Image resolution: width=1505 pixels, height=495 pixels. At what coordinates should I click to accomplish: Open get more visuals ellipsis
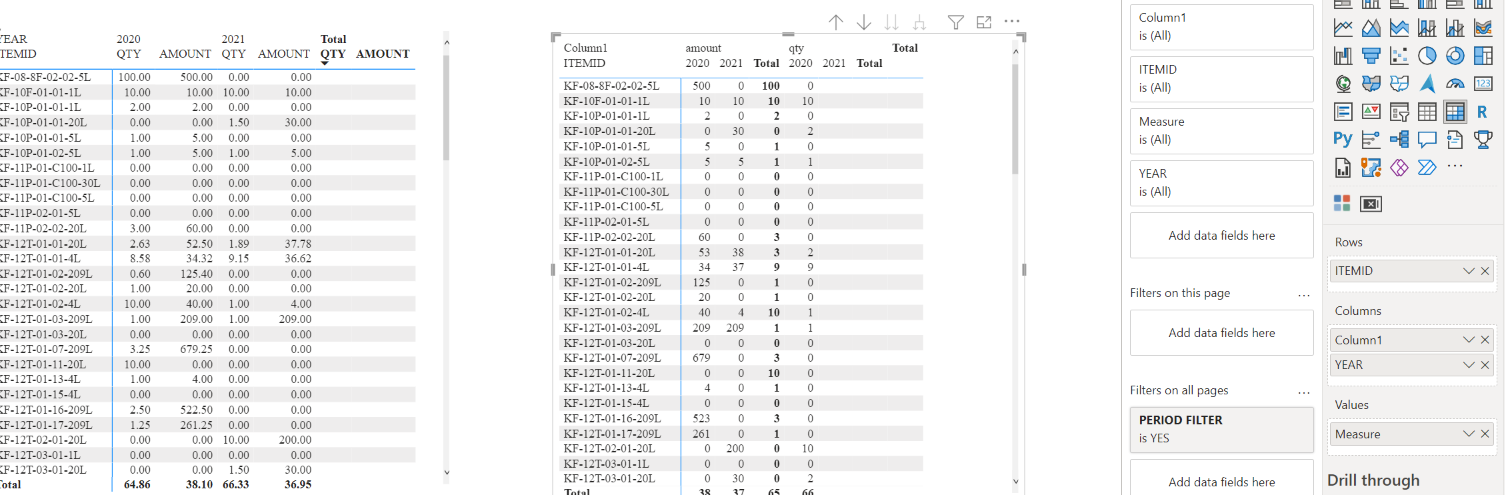1455,165
